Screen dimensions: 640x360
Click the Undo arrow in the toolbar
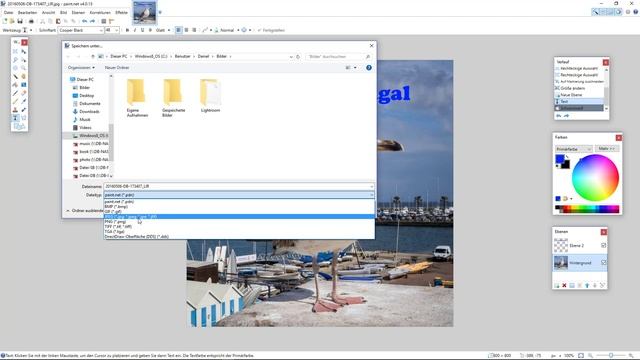pyautogui.click(x=84, y=21)
